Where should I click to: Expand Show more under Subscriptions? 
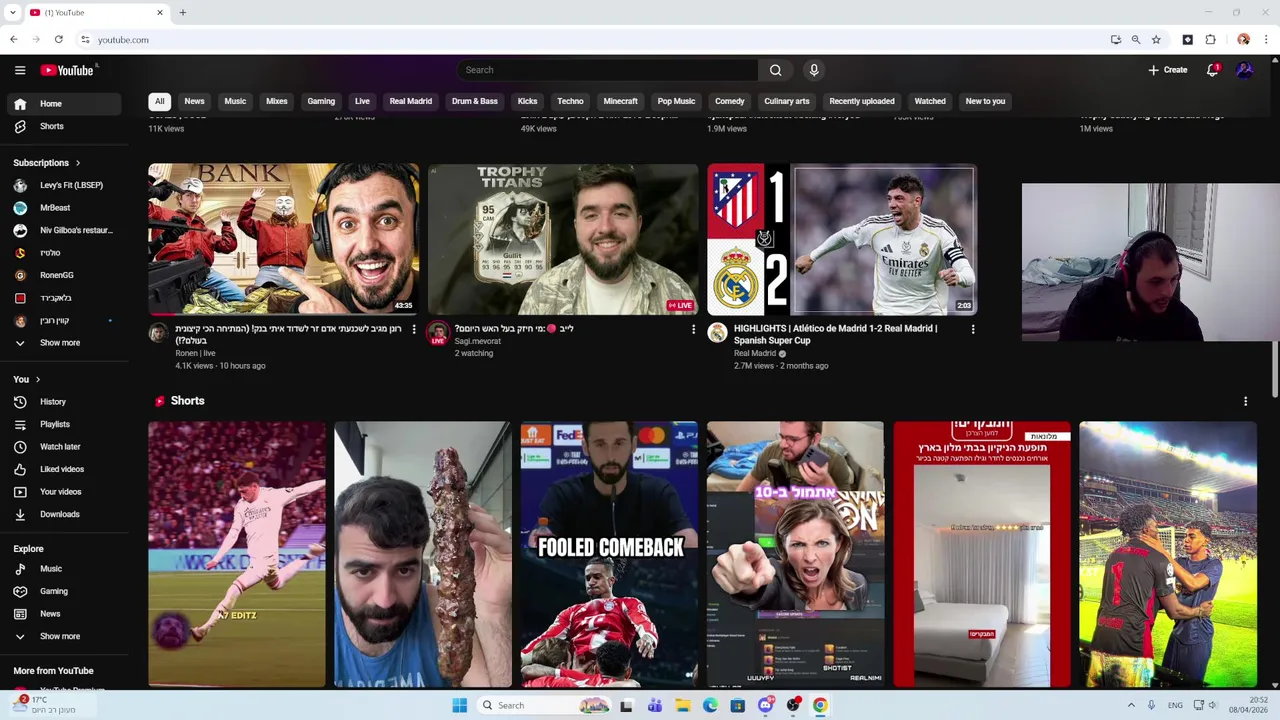64,343
